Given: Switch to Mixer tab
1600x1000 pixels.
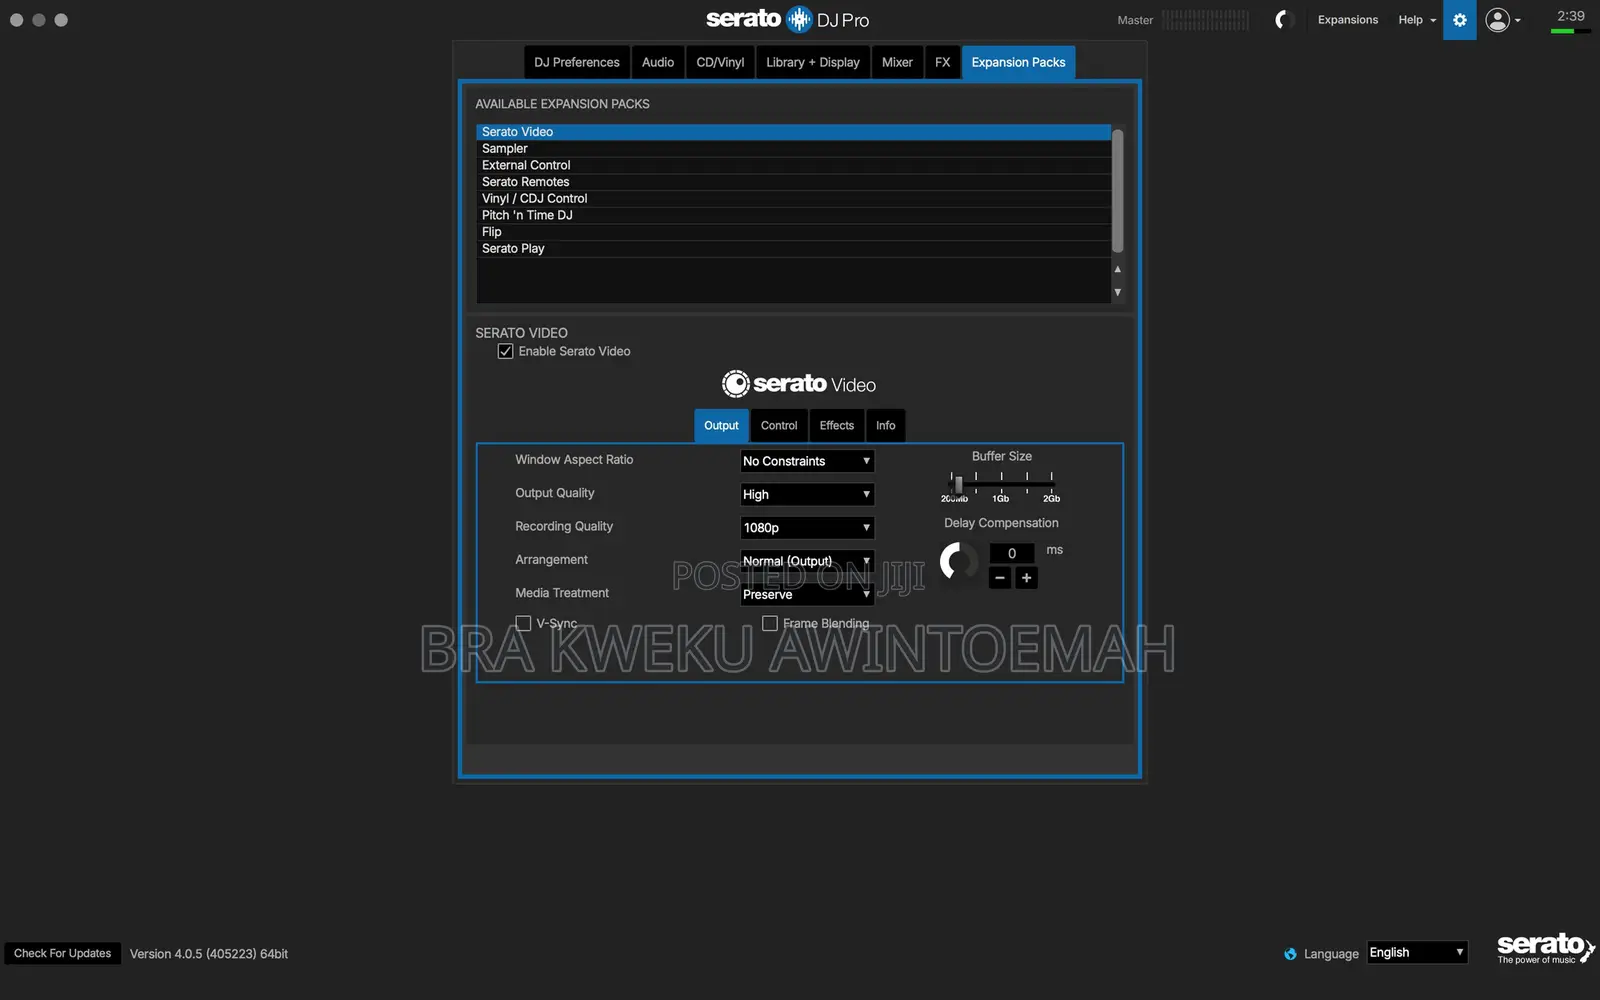Looking at the screenshot, I should [x=897, y=62].
